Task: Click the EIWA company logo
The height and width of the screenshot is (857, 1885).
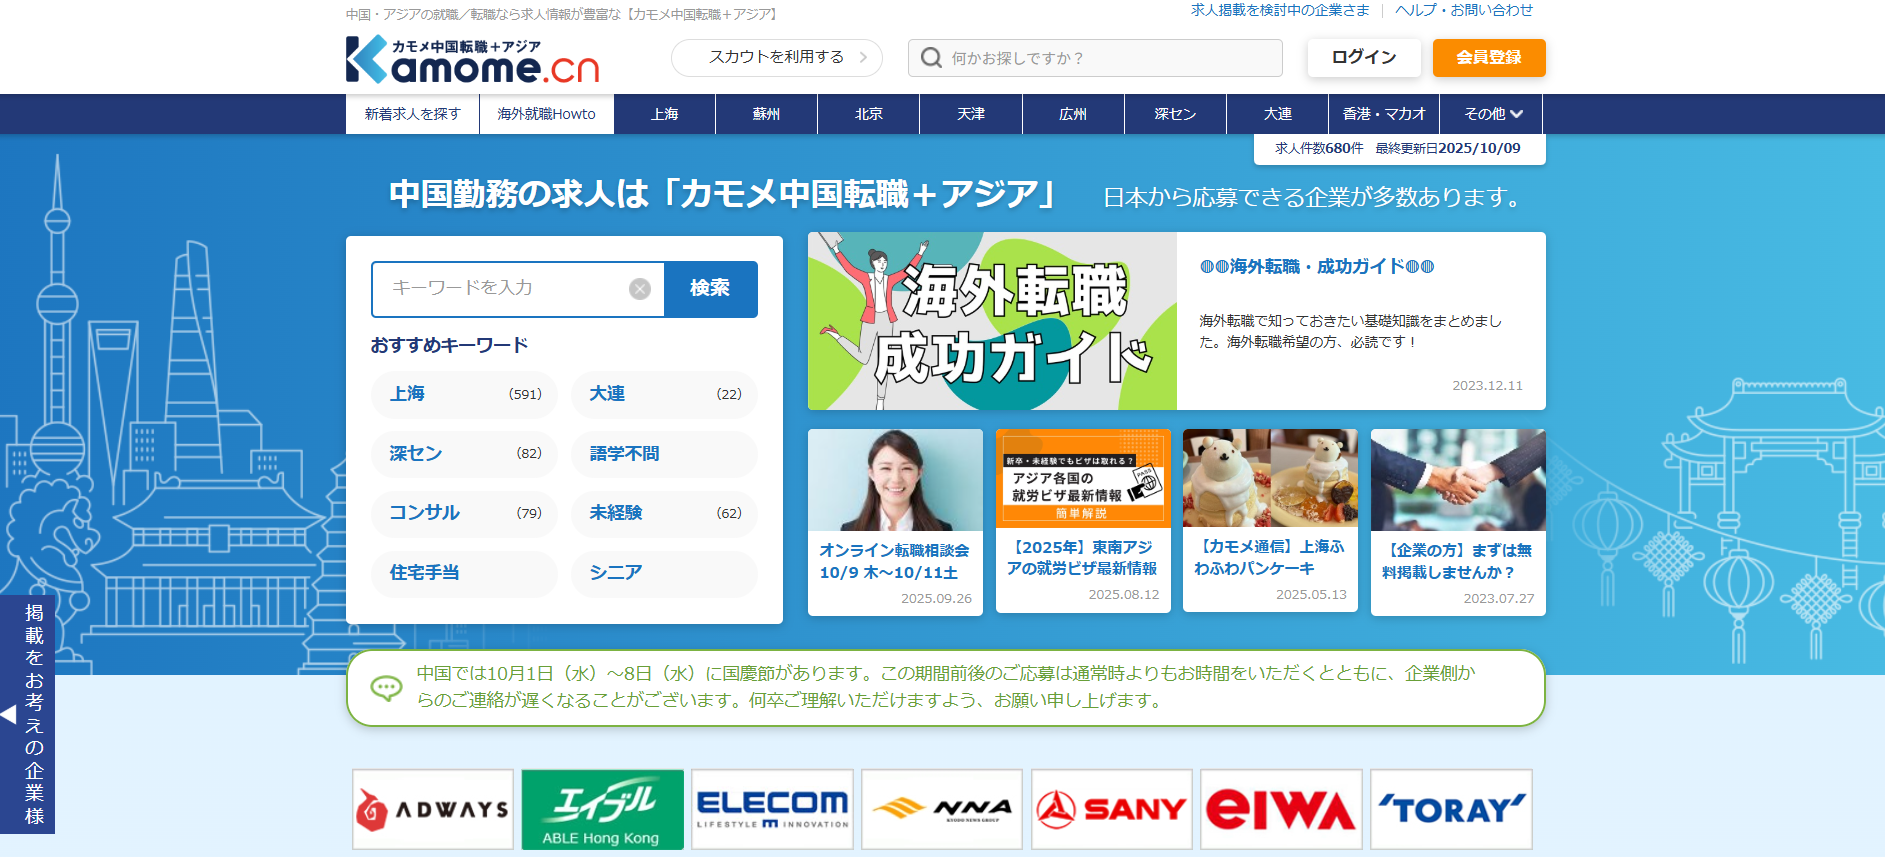Action: [1281, 809]
